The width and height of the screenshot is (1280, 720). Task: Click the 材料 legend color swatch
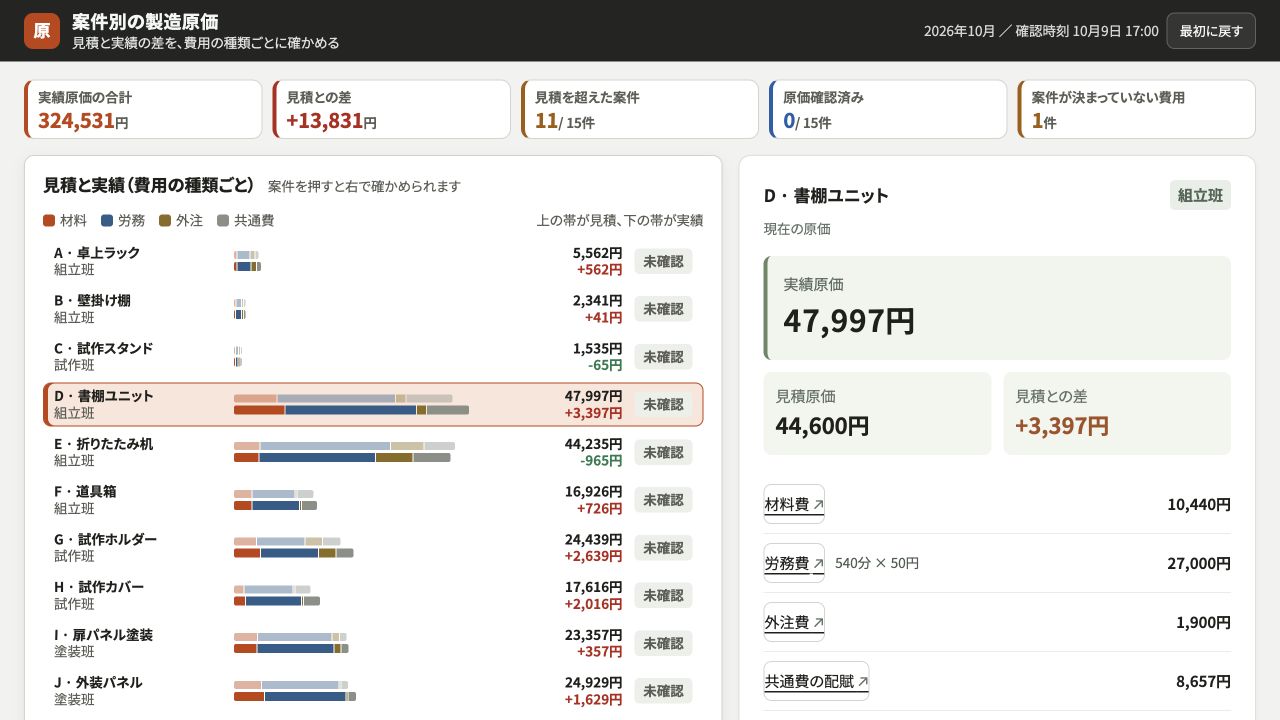[x=49, y=220]
